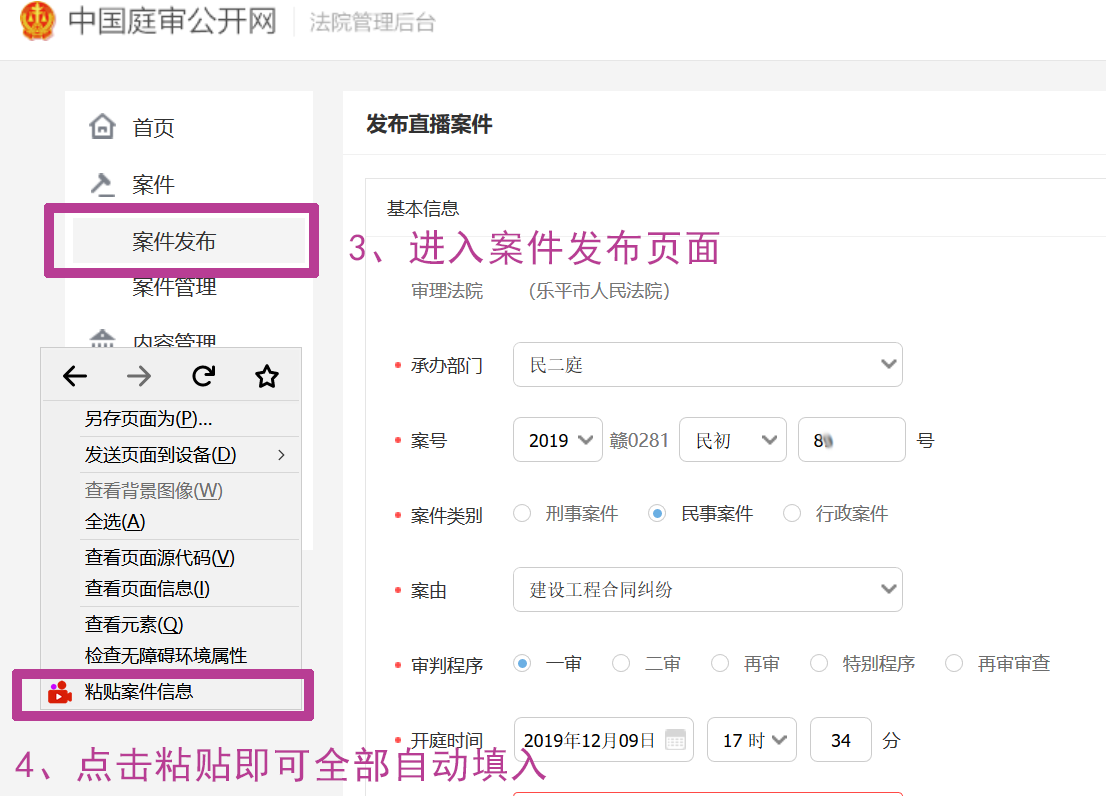Click the reload icon in context menu
Viewport: 1106px width, 796px height.
point(203,376)
